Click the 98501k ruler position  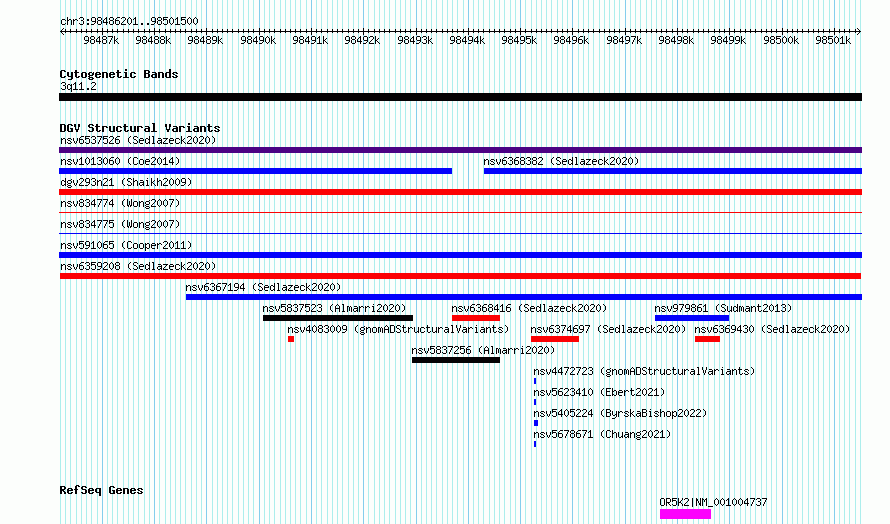(833, 40)
